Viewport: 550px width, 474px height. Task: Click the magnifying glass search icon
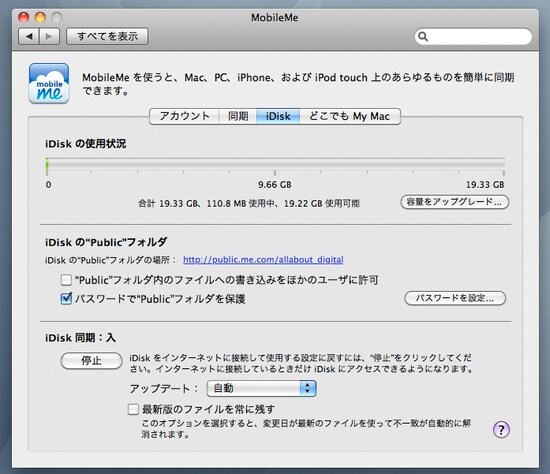pos(423,36)
